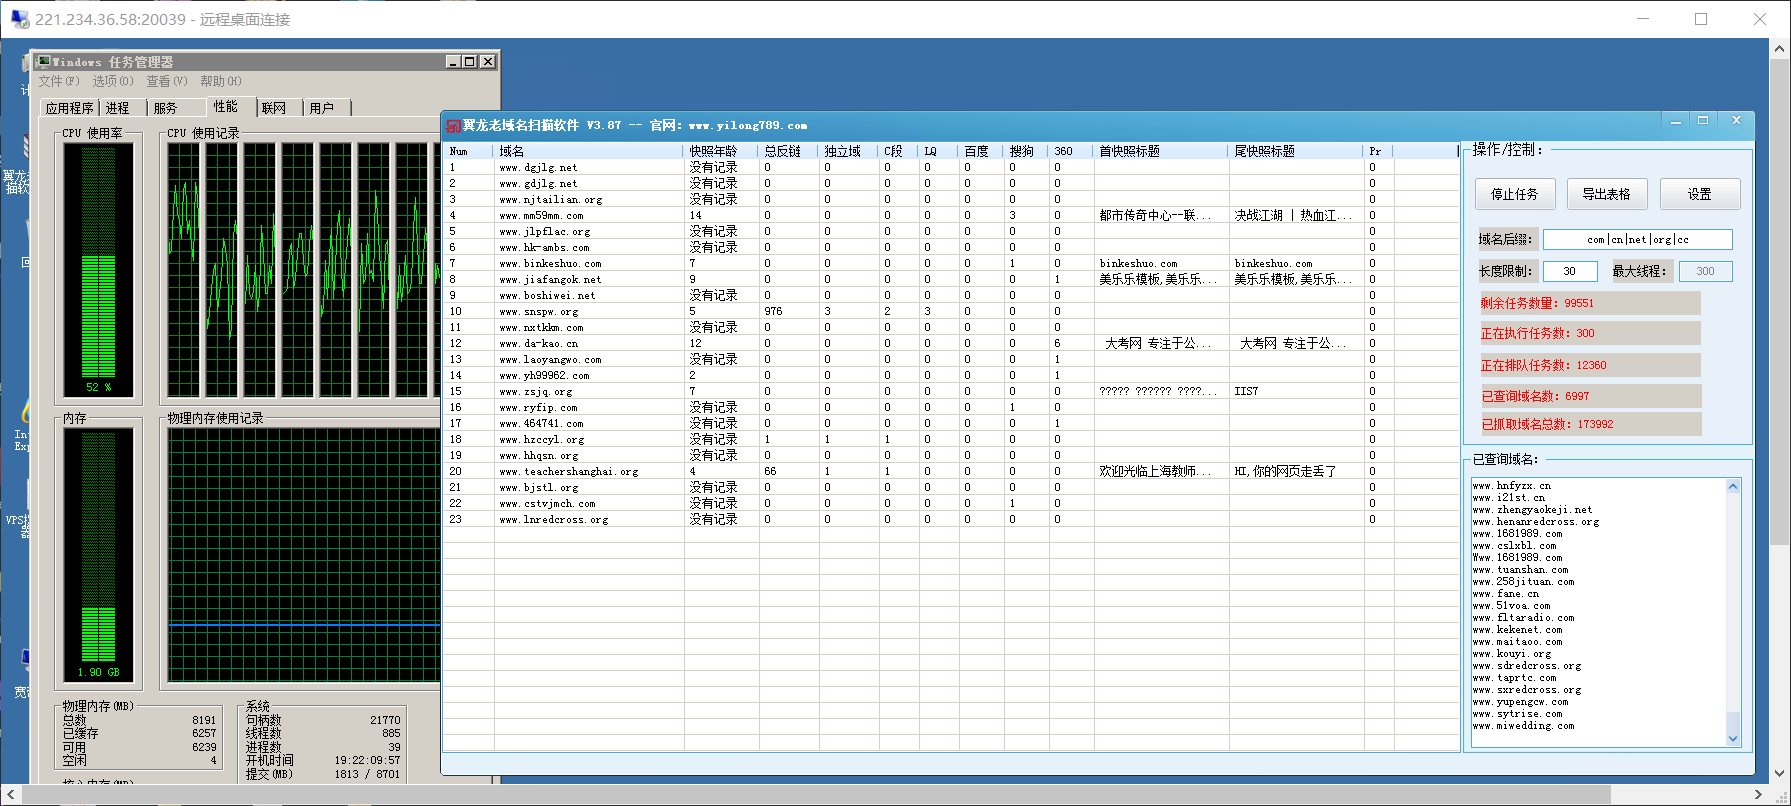Click the 域名后缀 input field
Image resolution: width=1791 pixels, height=806 pixels.
1638,240
